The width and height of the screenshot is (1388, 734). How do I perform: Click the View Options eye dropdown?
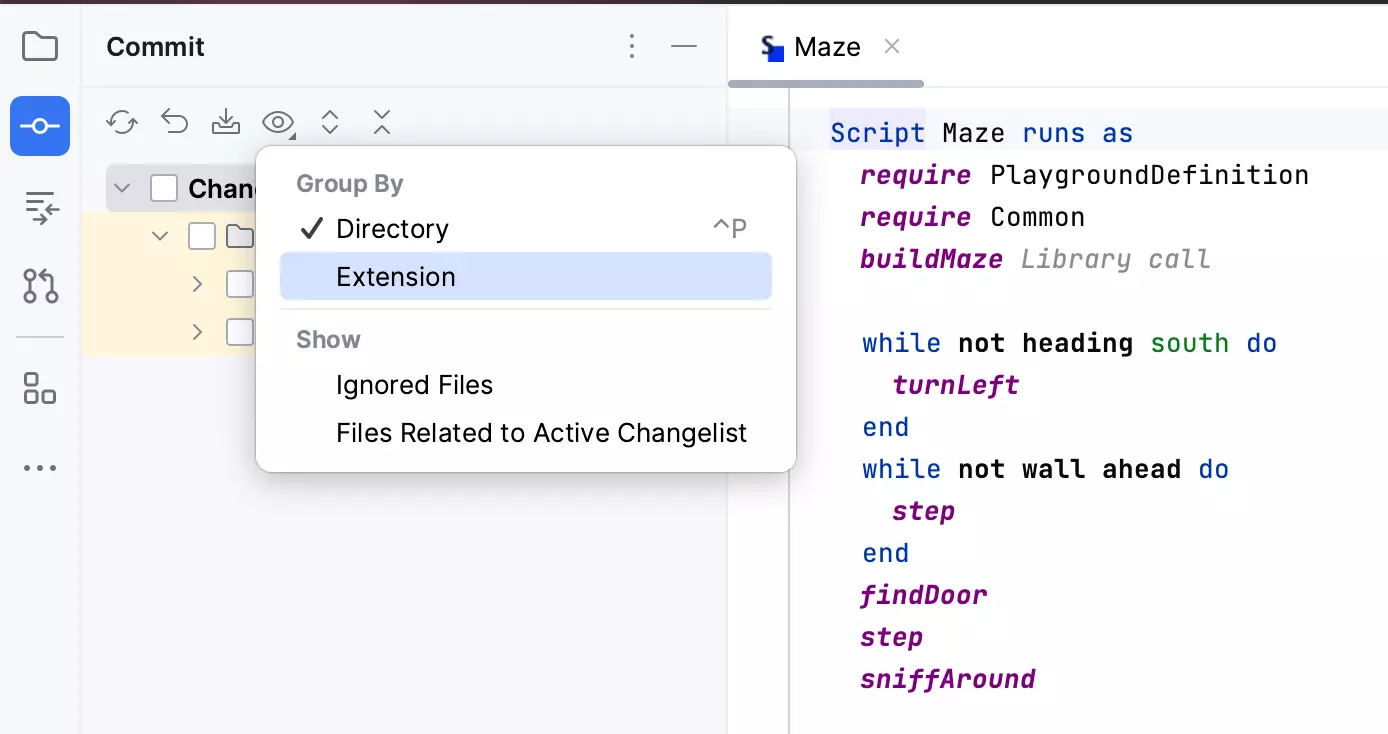[x=278, y=123]
